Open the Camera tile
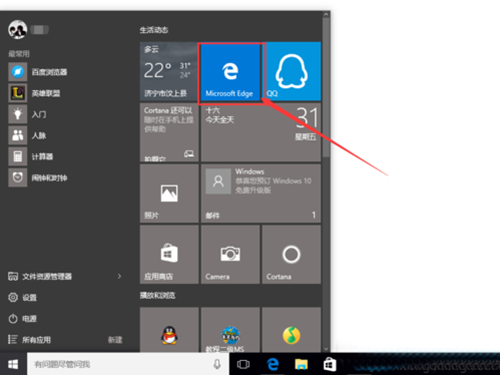500x375 pixels. [230, 254]
